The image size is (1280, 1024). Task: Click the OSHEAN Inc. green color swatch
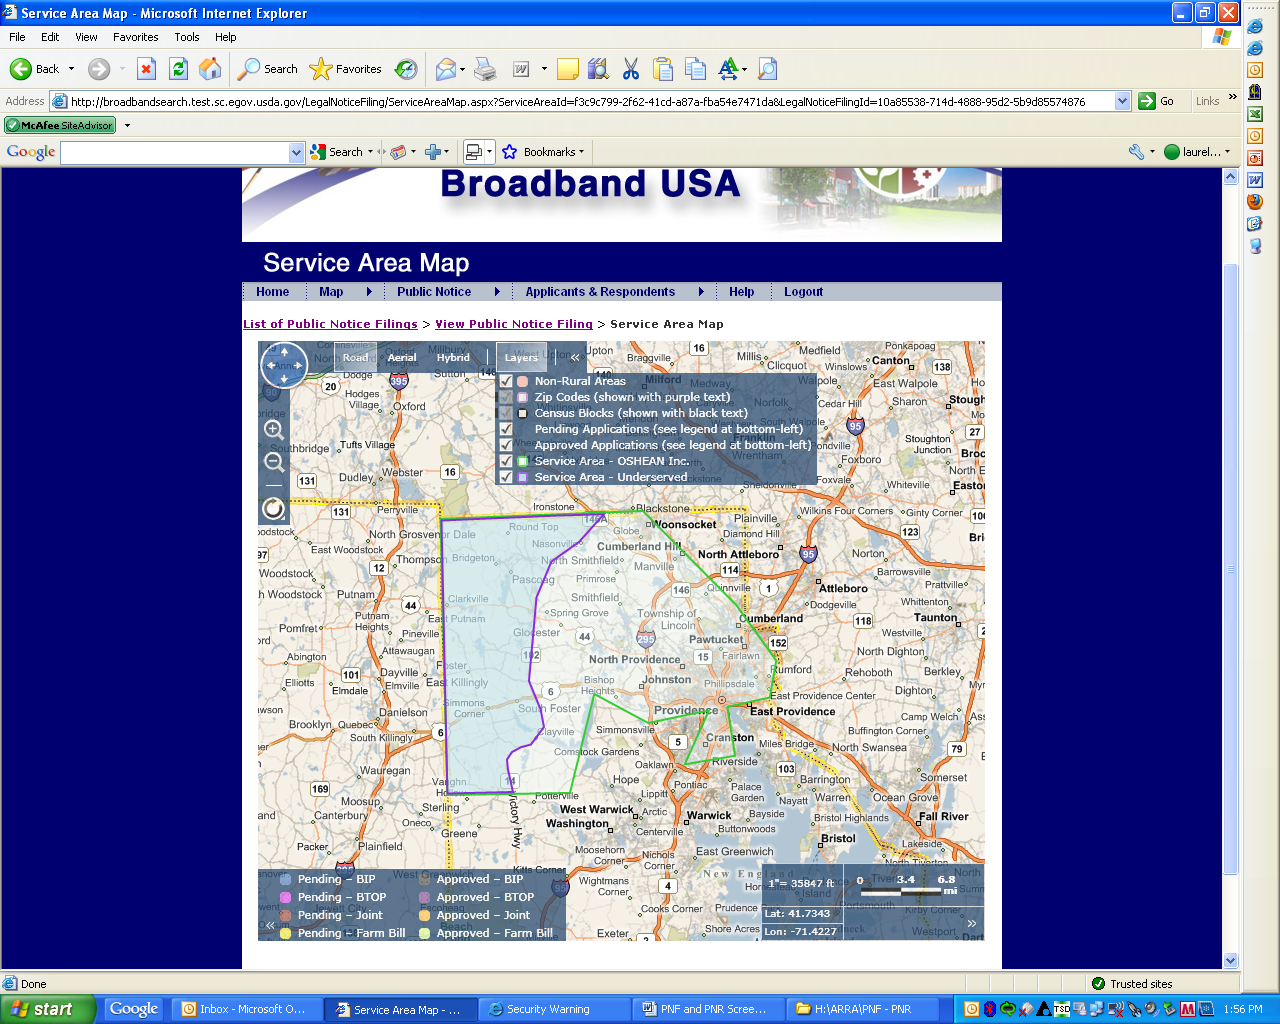click(x=522, y=461)
